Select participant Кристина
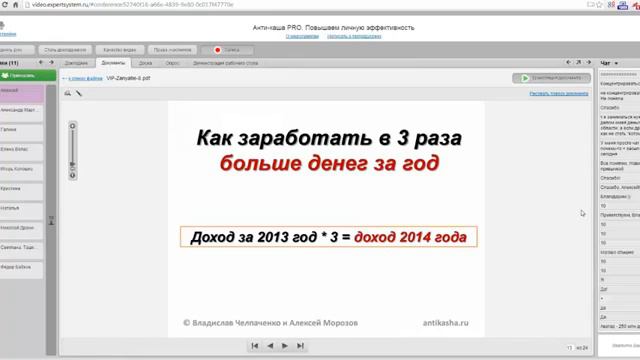Viewport: 640px width, 360px height. [22, 191]
